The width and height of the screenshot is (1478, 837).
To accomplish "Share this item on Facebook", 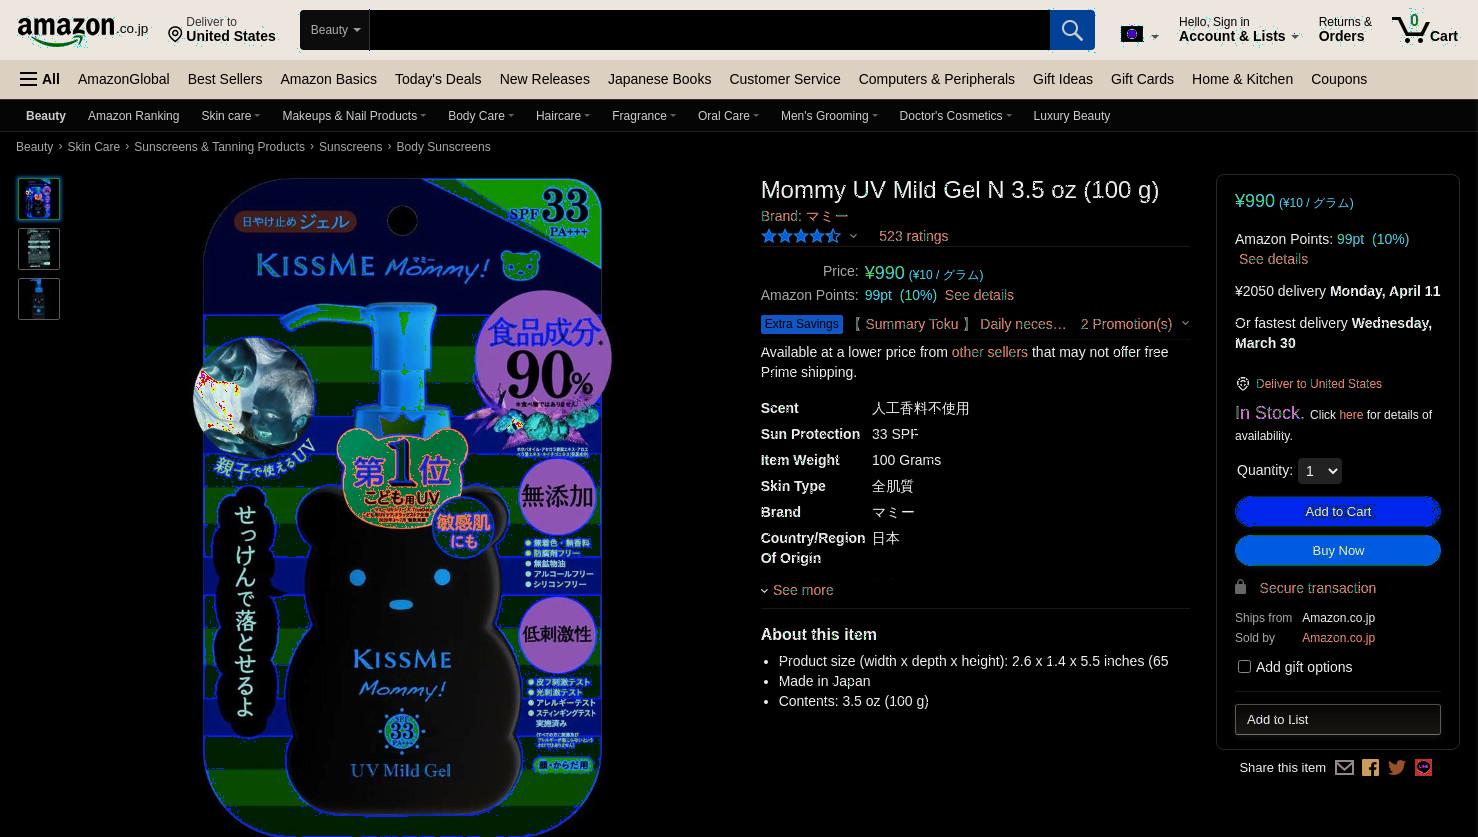I will pyautogui.click(x=1370, y=768).
